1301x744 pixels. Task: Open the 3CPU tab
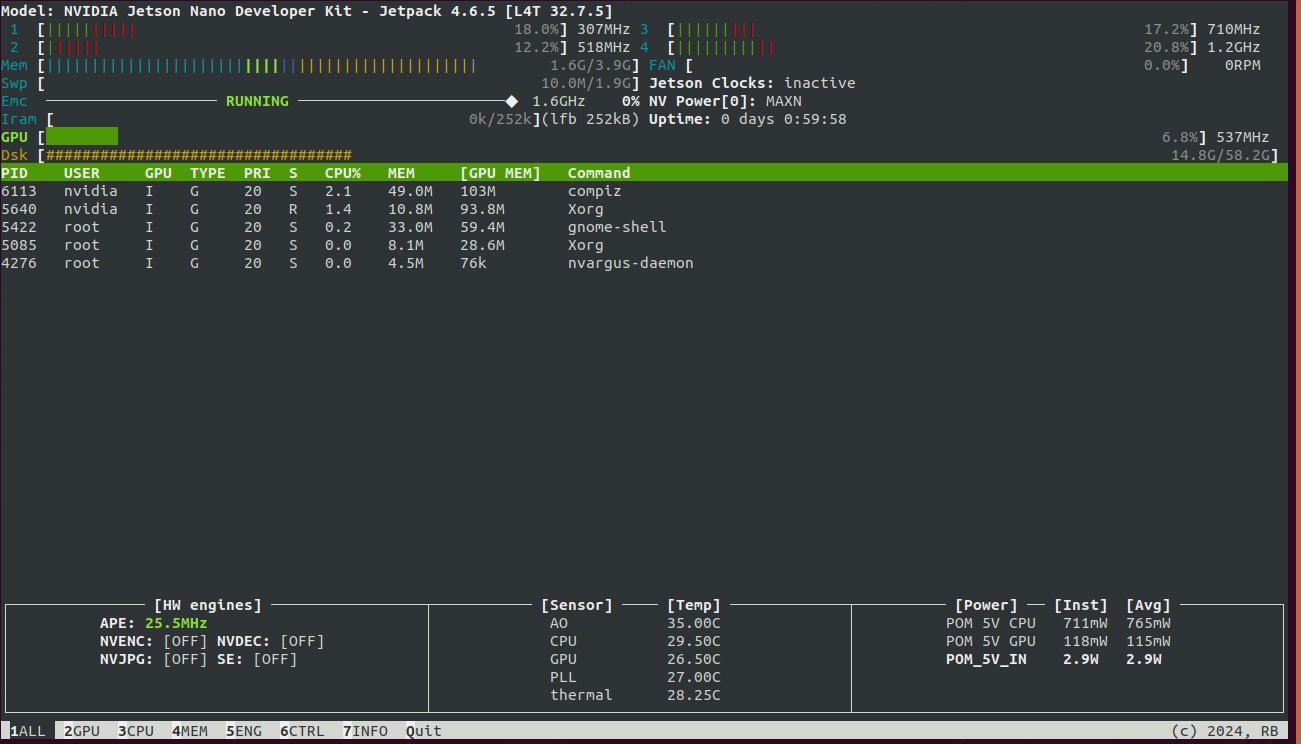click(136, 731)
